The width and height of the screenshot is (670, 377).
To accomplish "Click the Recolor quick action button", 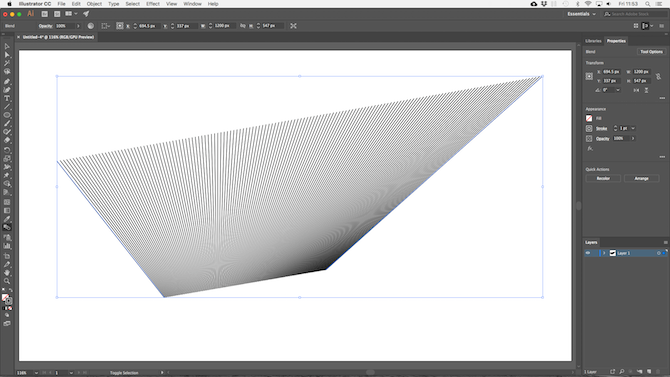I will (x=603, y=178).
